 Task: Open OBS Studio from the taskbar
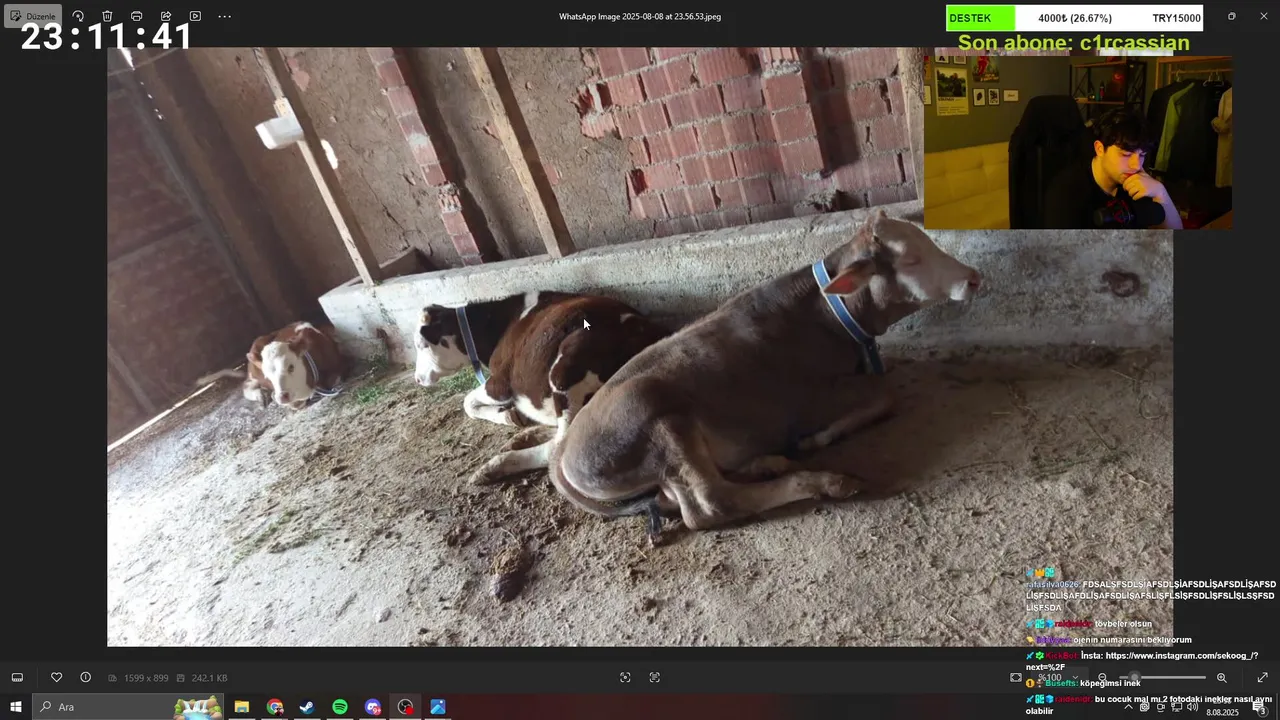[405, 707]
